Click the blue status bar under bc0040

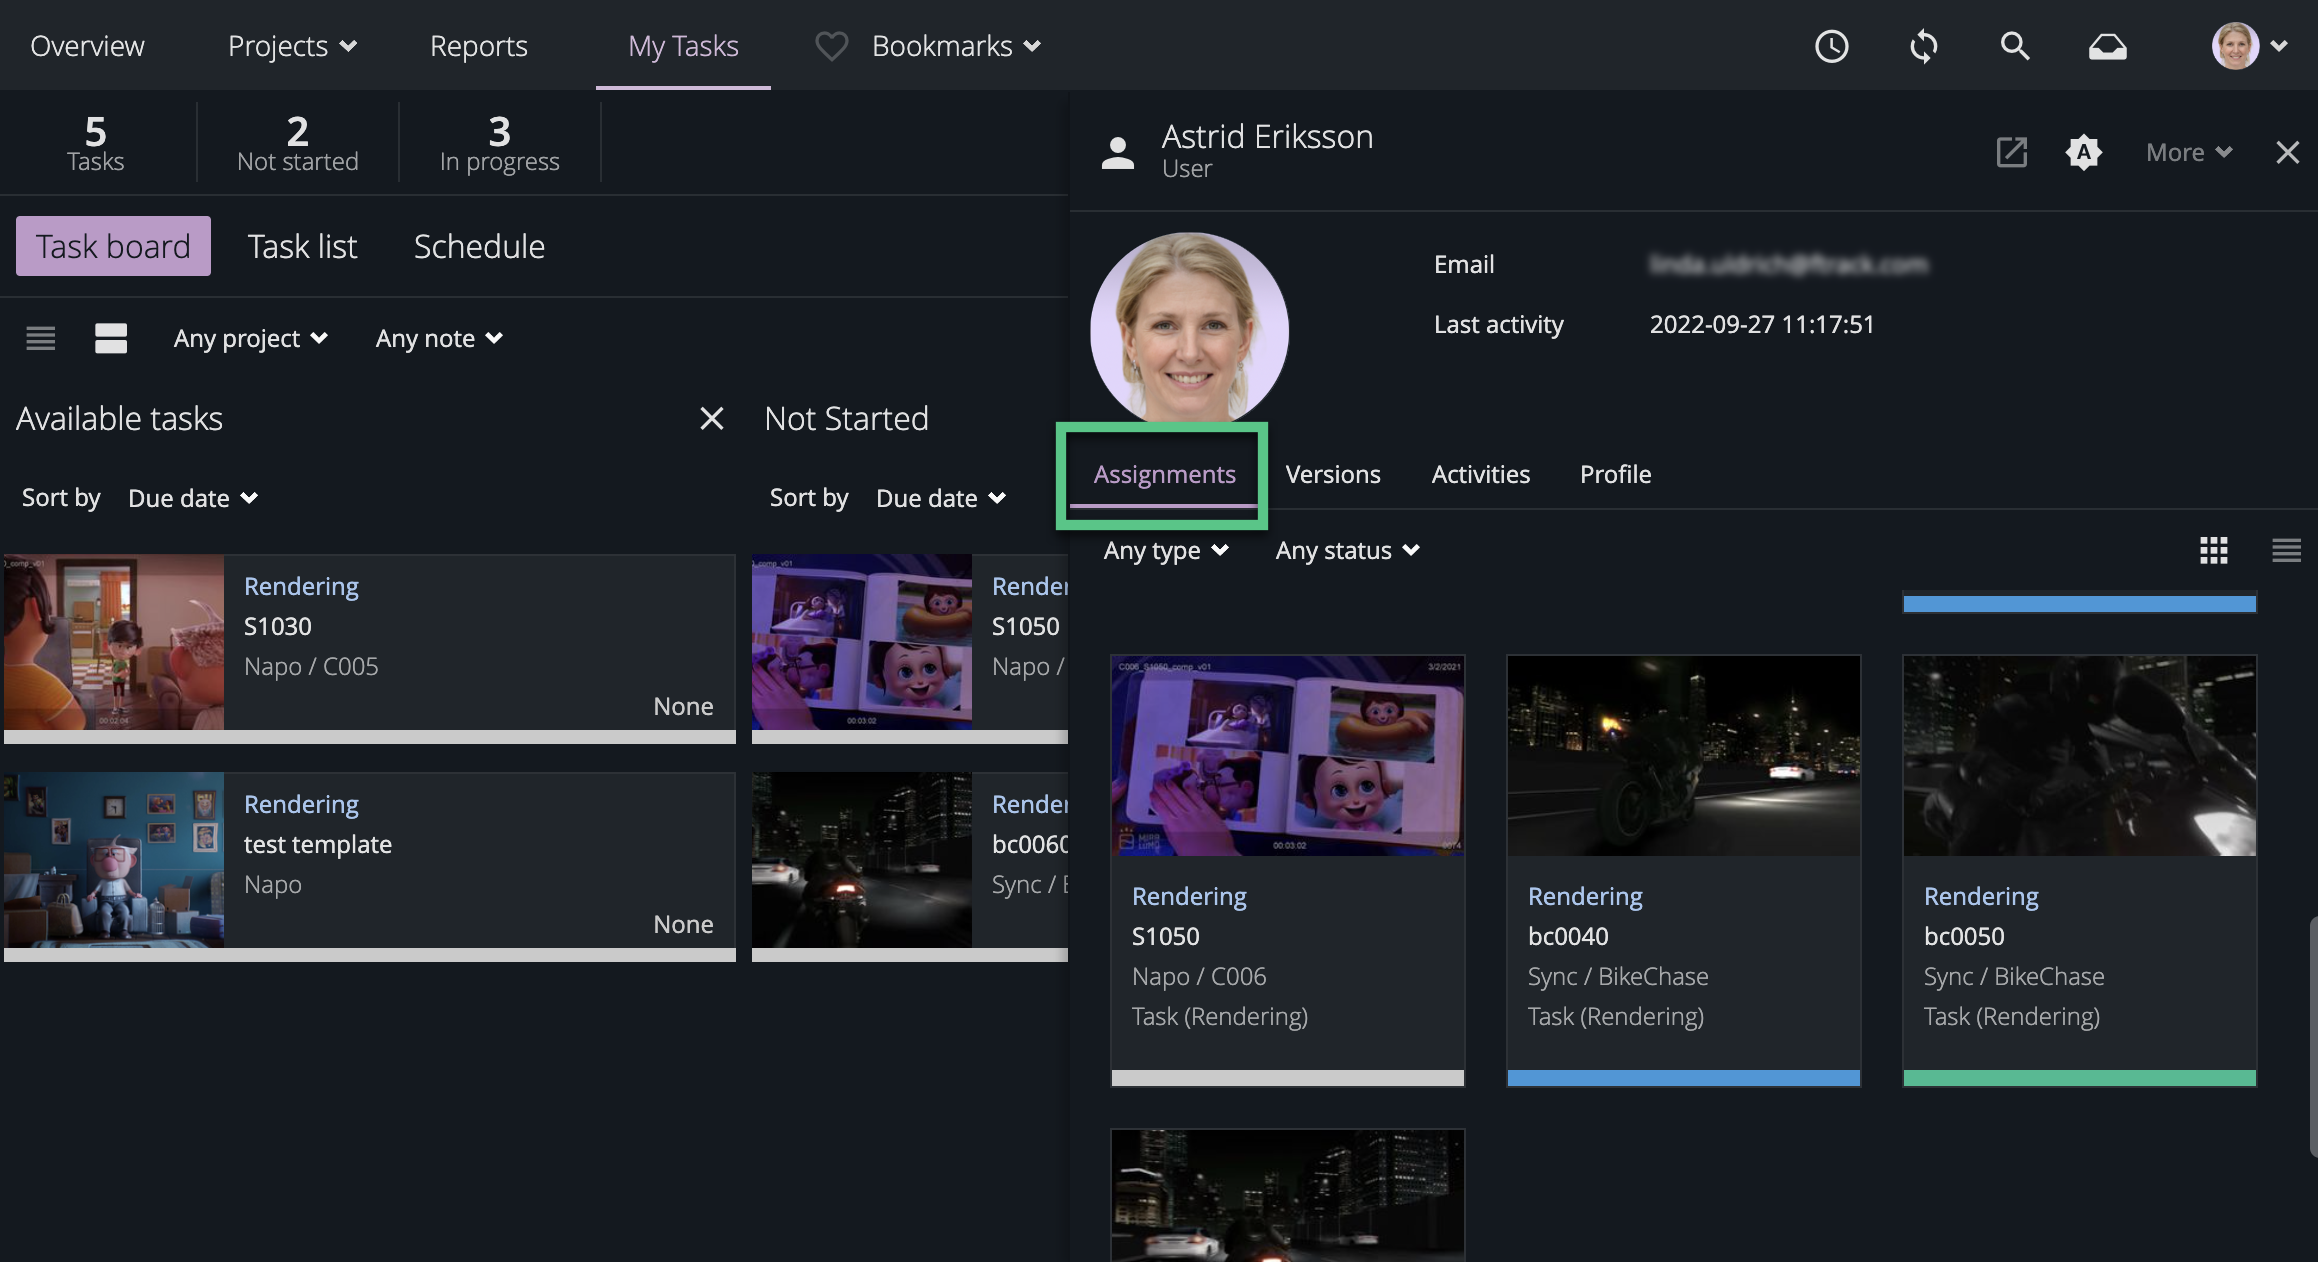point(1683,1078)
